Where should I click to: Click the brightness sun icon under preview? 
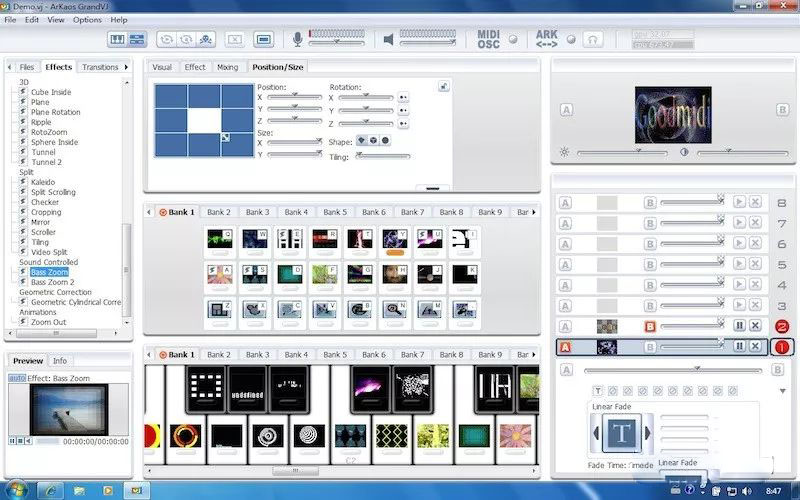(x=564, y=152)
